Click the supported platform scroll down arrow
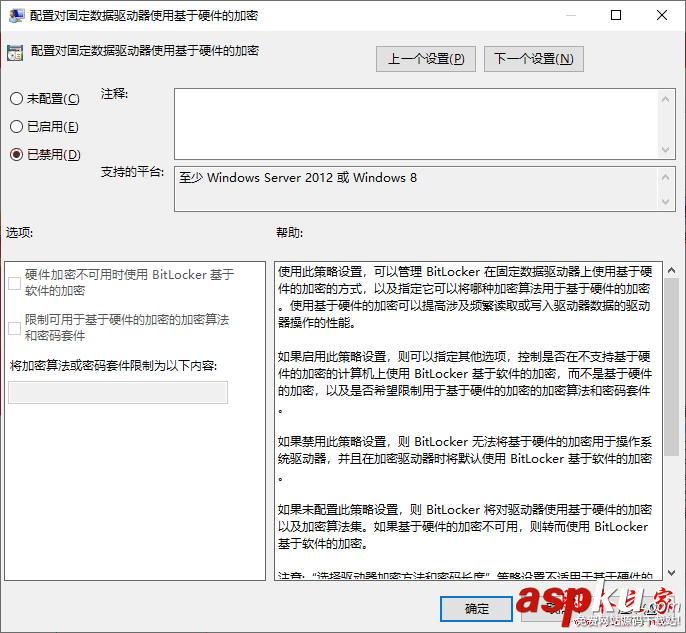The height and width of the screenshot is (633, 686). 665,202
